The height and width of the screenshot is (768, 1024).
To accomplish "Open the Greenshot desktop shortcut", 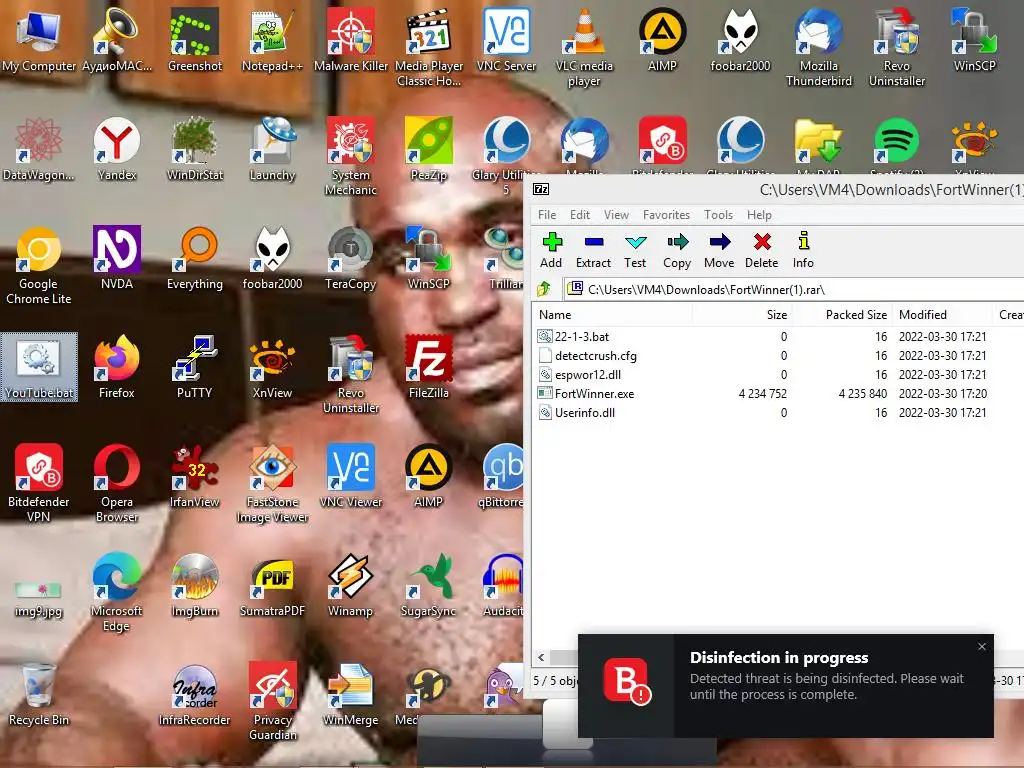I will (x=195, y=39).
